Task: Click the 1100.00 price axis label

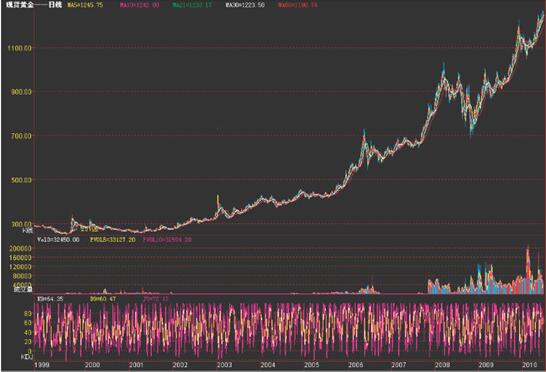Action: pos(20,48)
